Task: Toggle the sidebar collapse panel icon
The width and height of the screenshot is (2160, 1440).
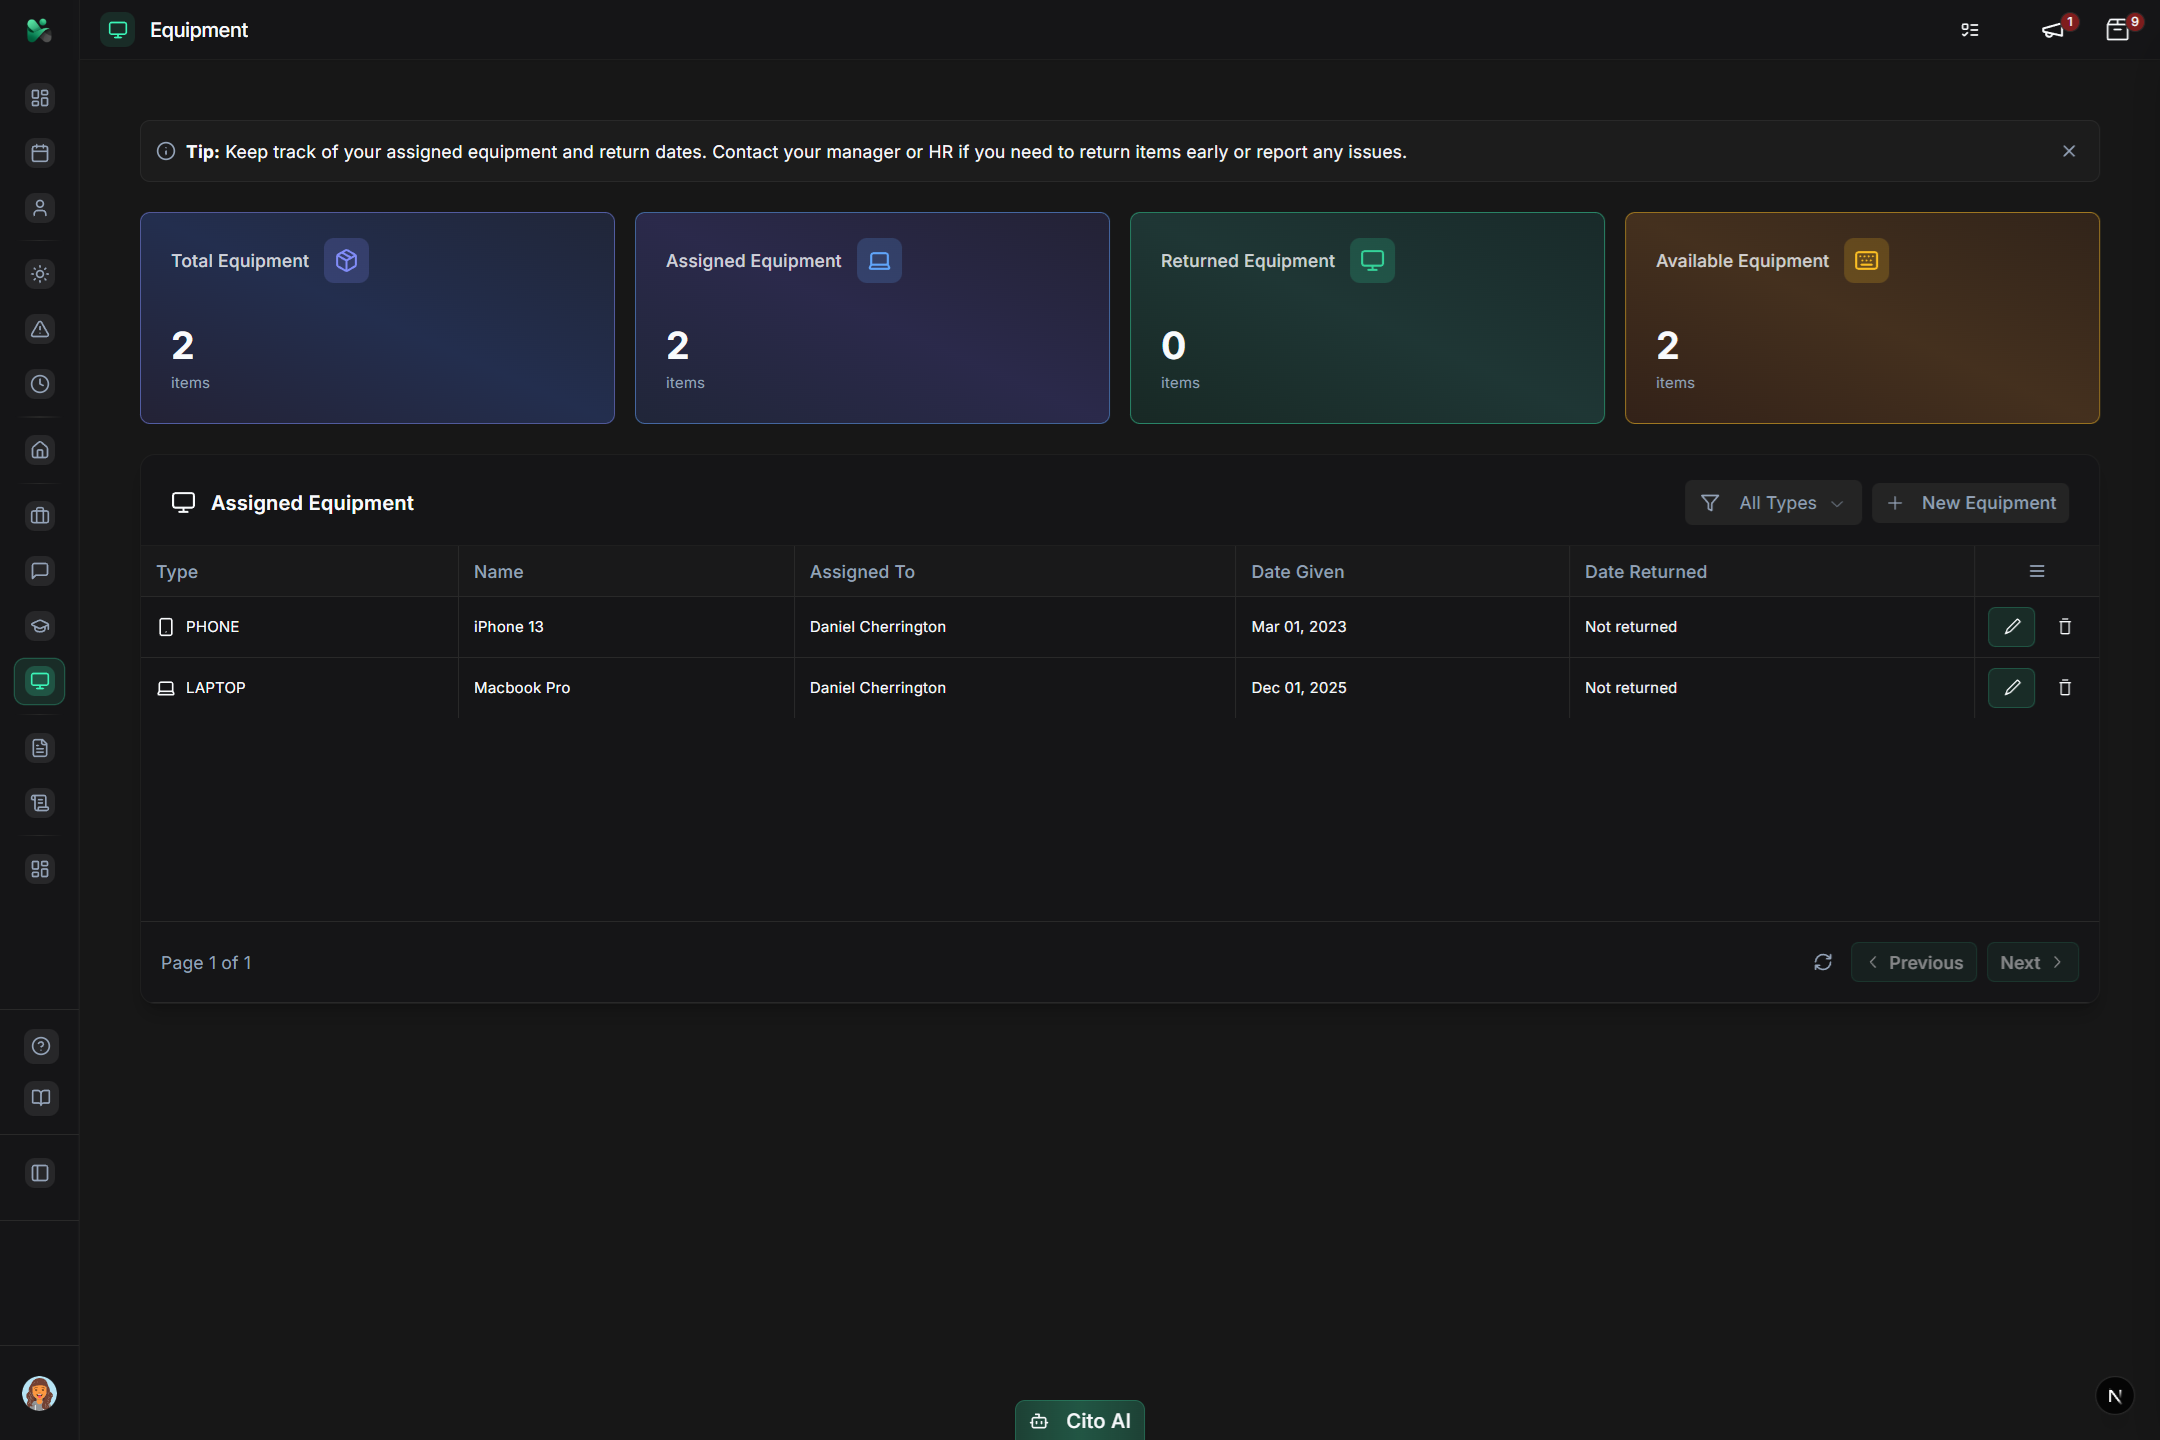Action: pos(40,1173)
